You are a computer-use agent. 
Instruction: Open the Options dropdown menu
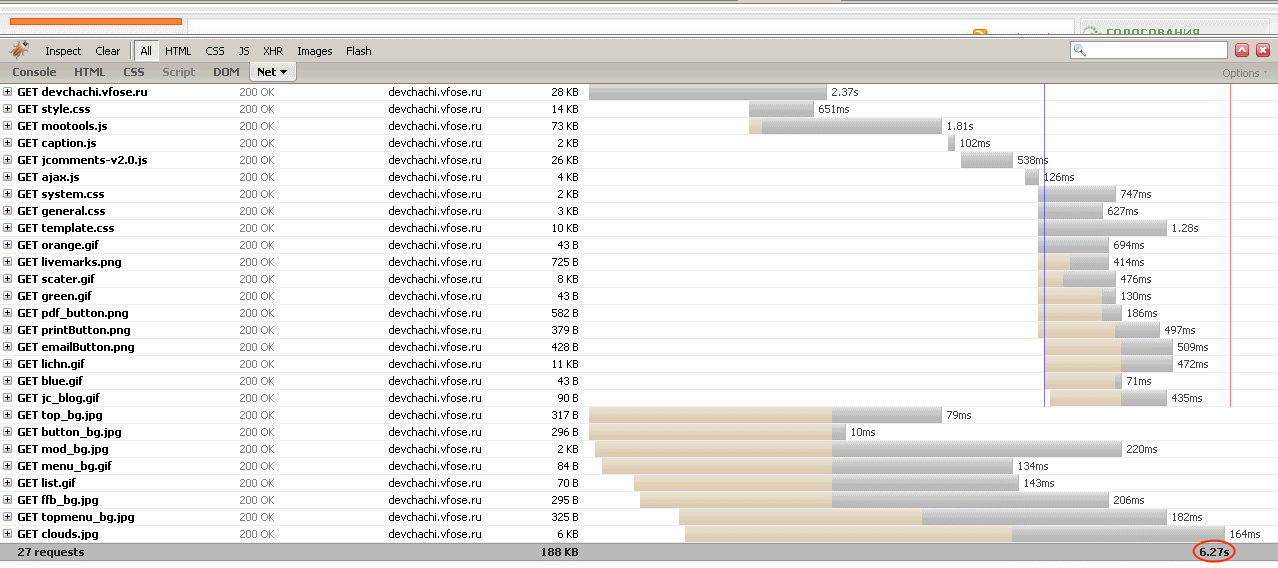click(1244, 73)
